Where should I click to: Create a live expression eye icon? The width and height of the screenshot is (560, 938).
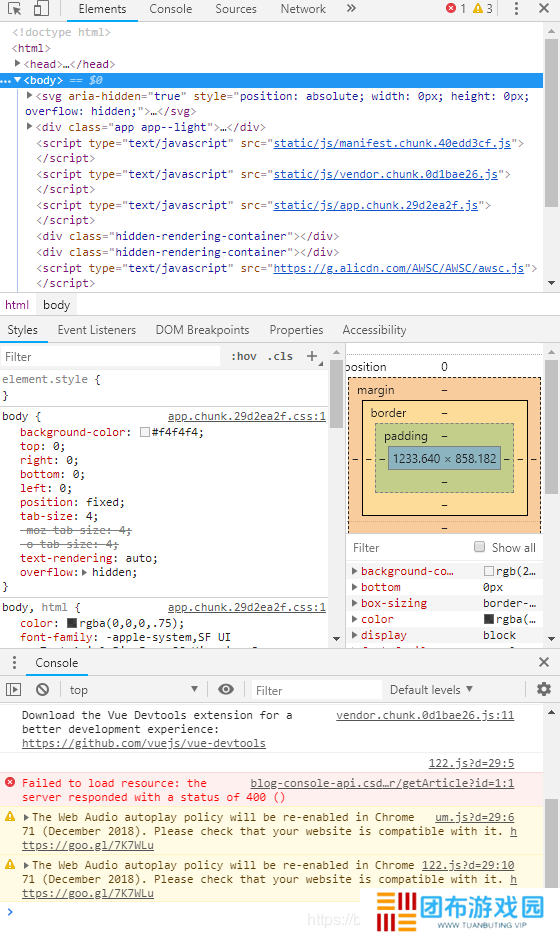[x=226, y=689]
